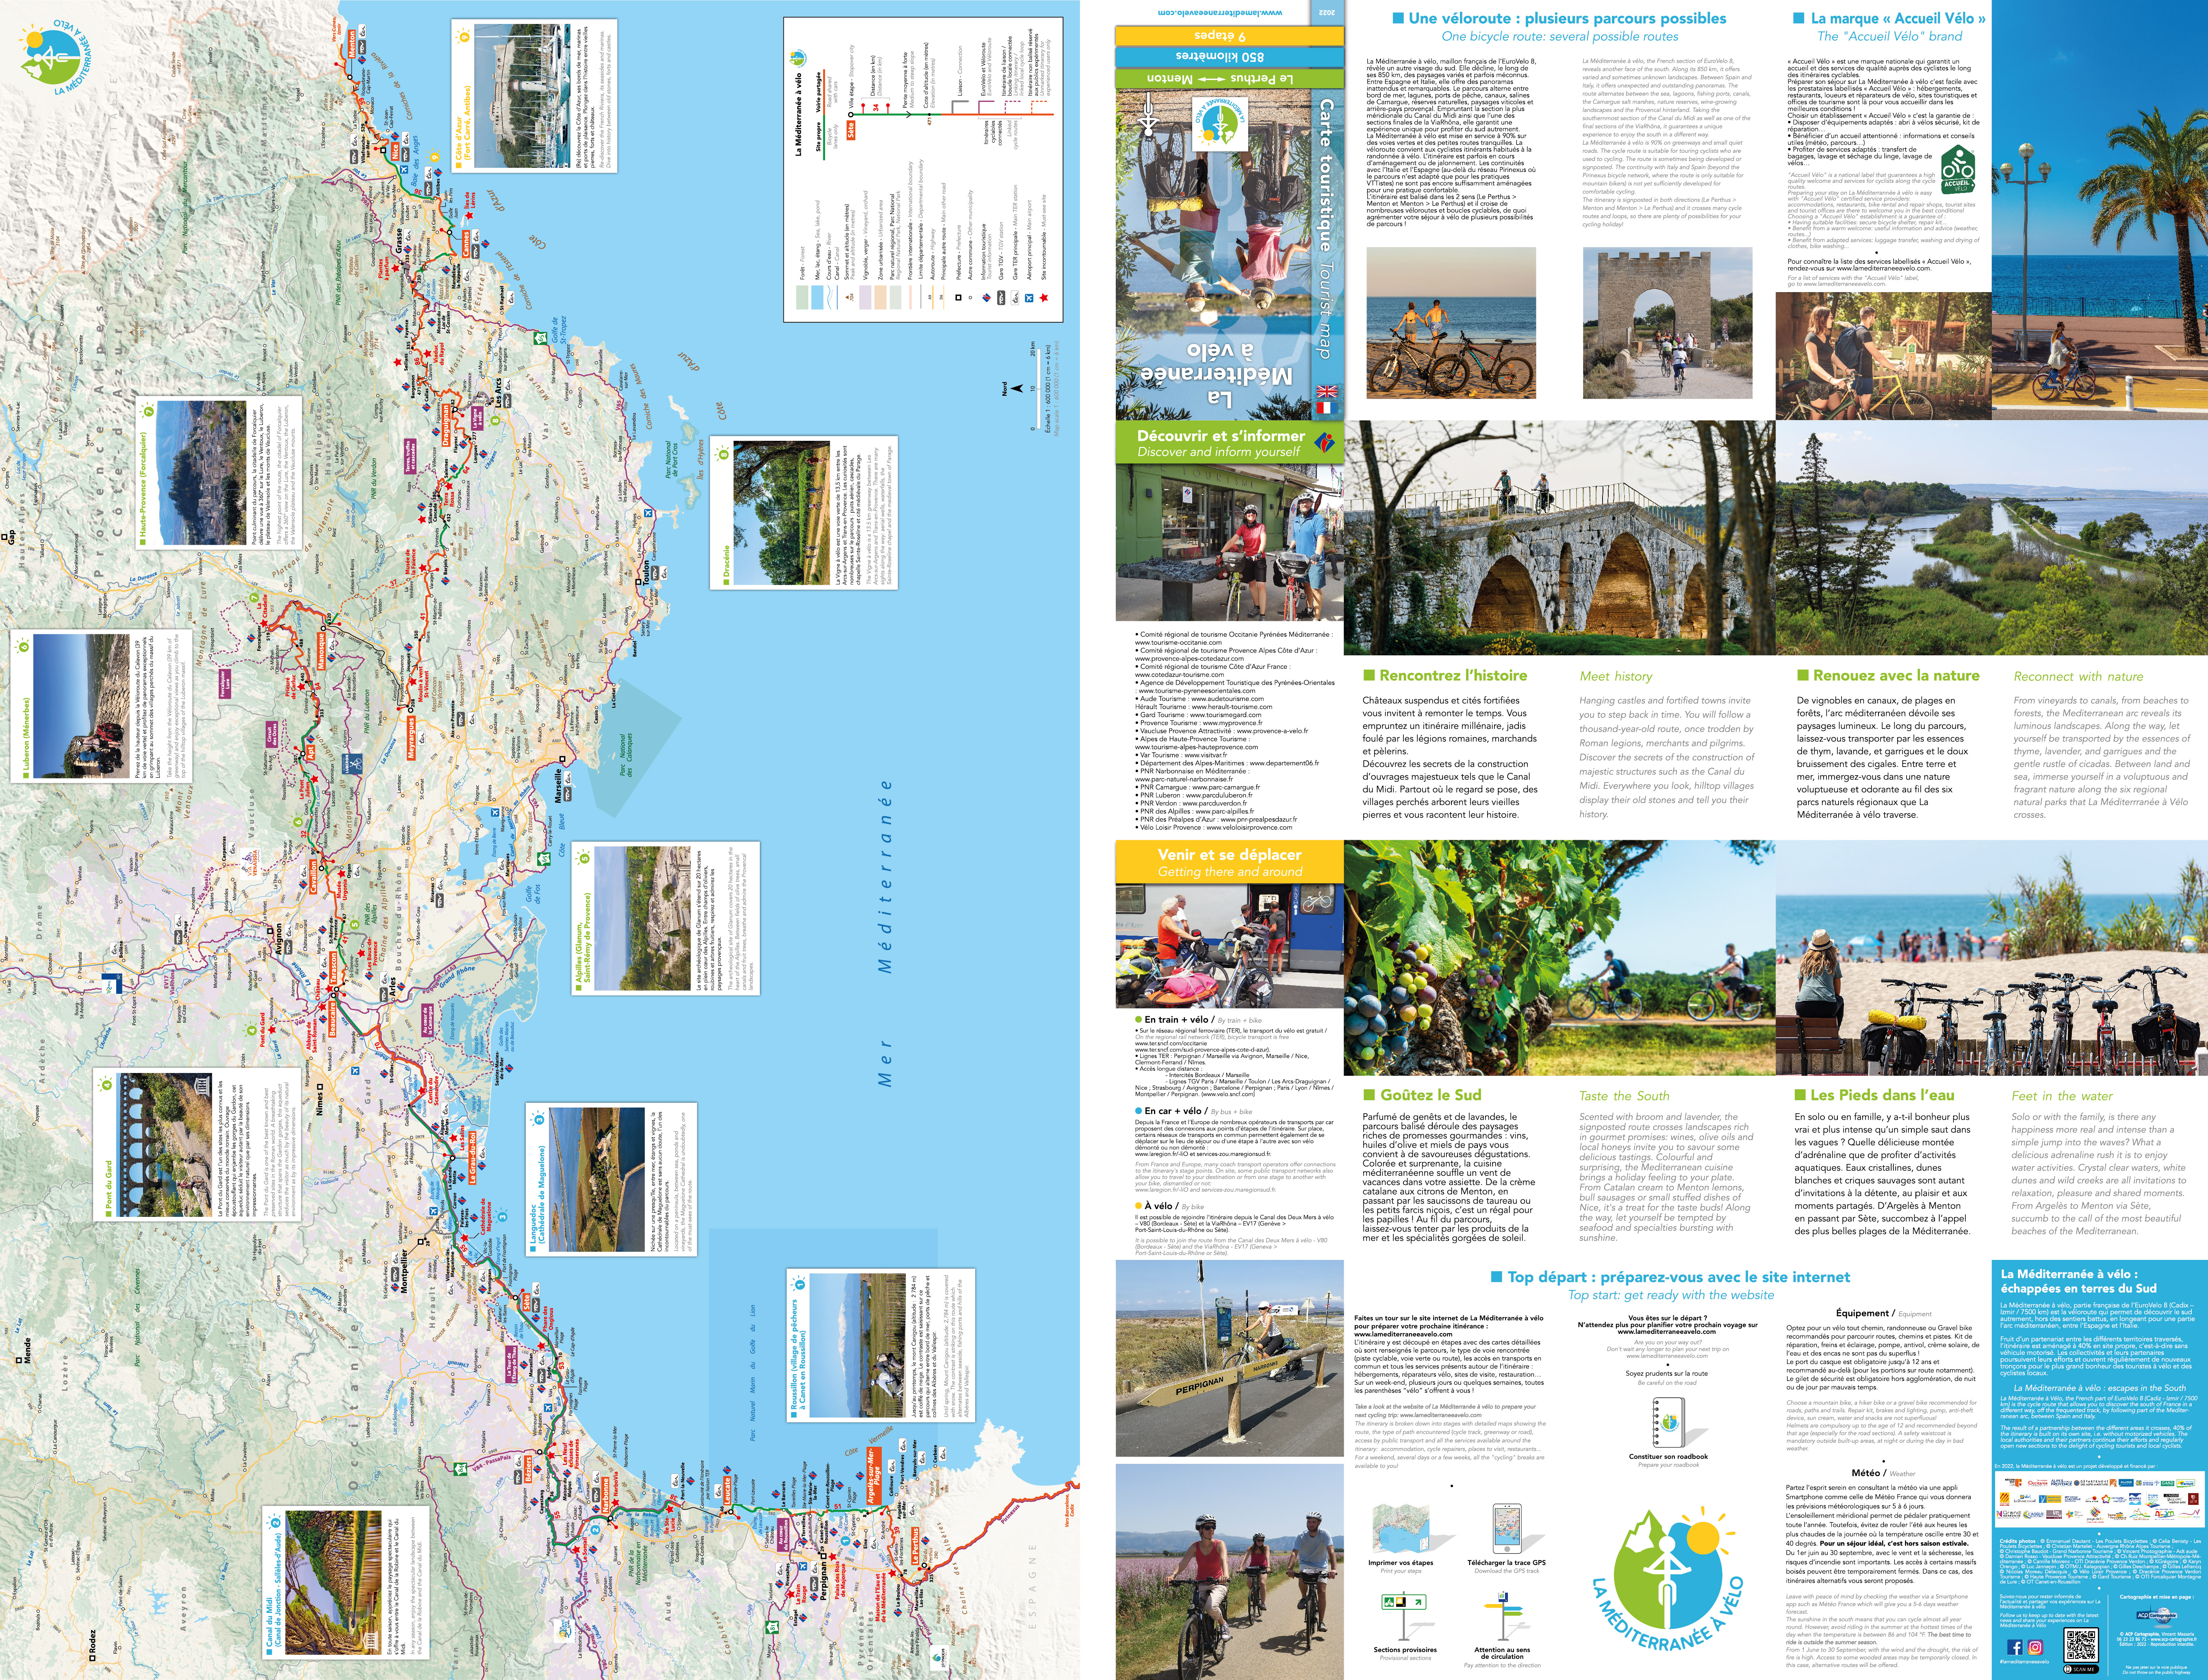Open the Alpilles Glanum map card
The image size is (2208, 1680).
tap(665, 920)
